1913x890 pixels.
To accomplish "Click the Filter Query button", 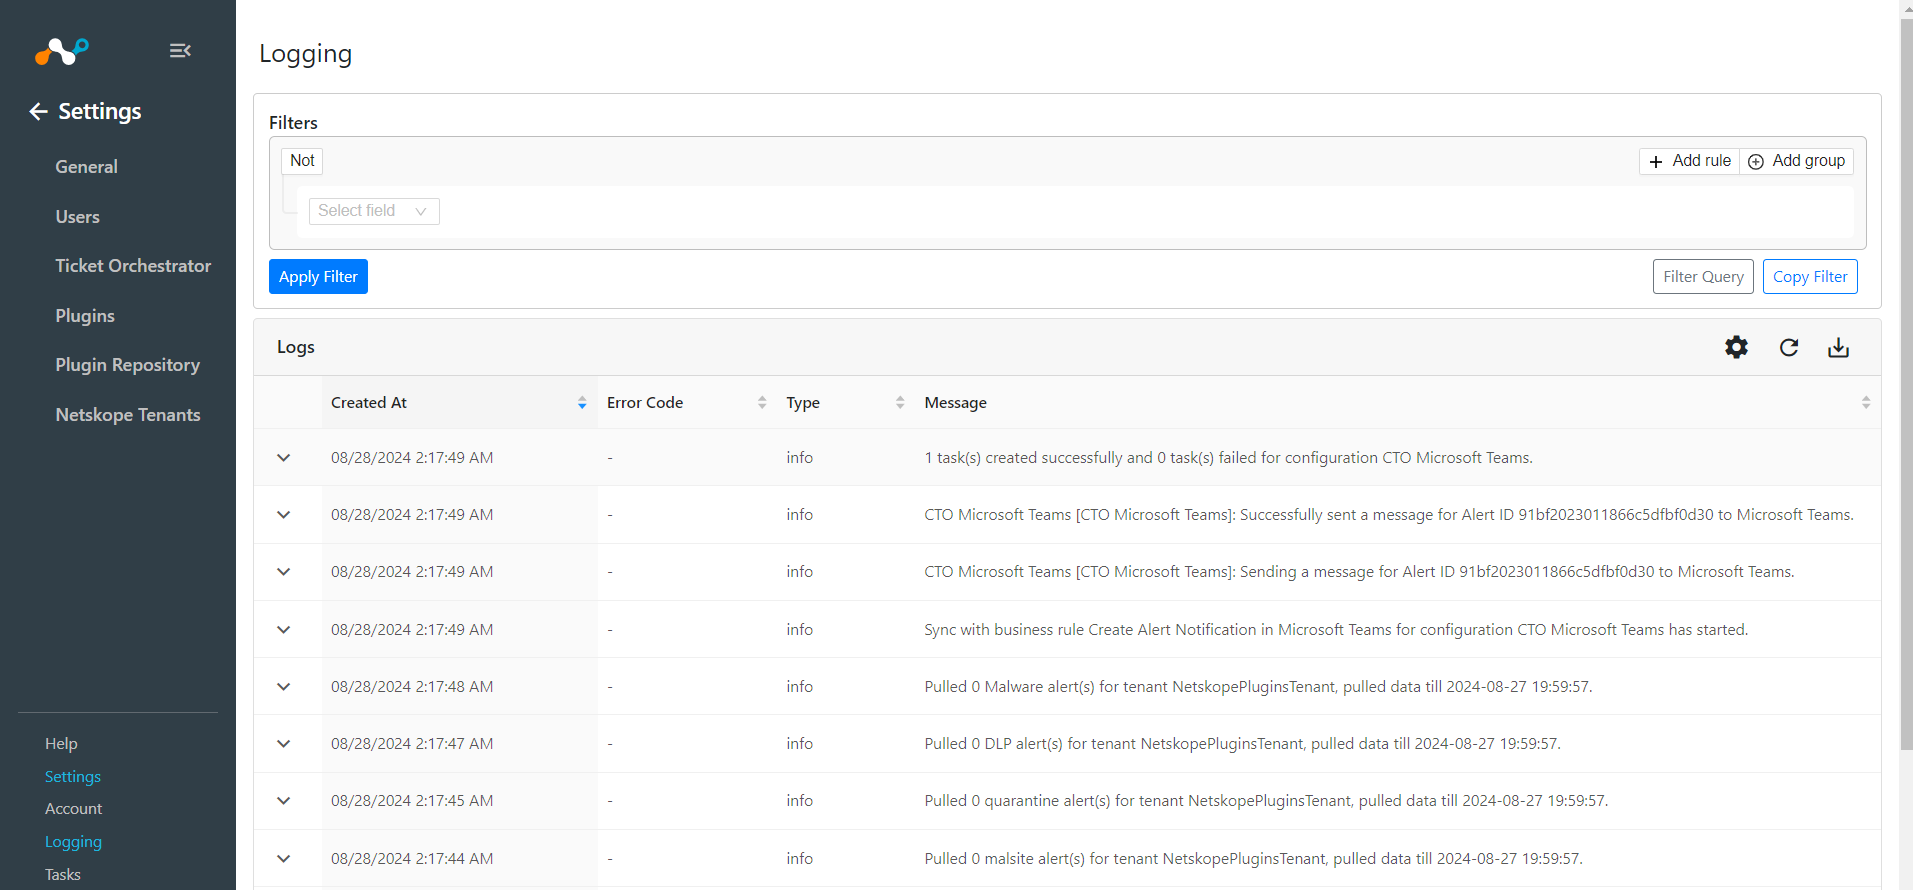I will click(x=1703, y=277).
